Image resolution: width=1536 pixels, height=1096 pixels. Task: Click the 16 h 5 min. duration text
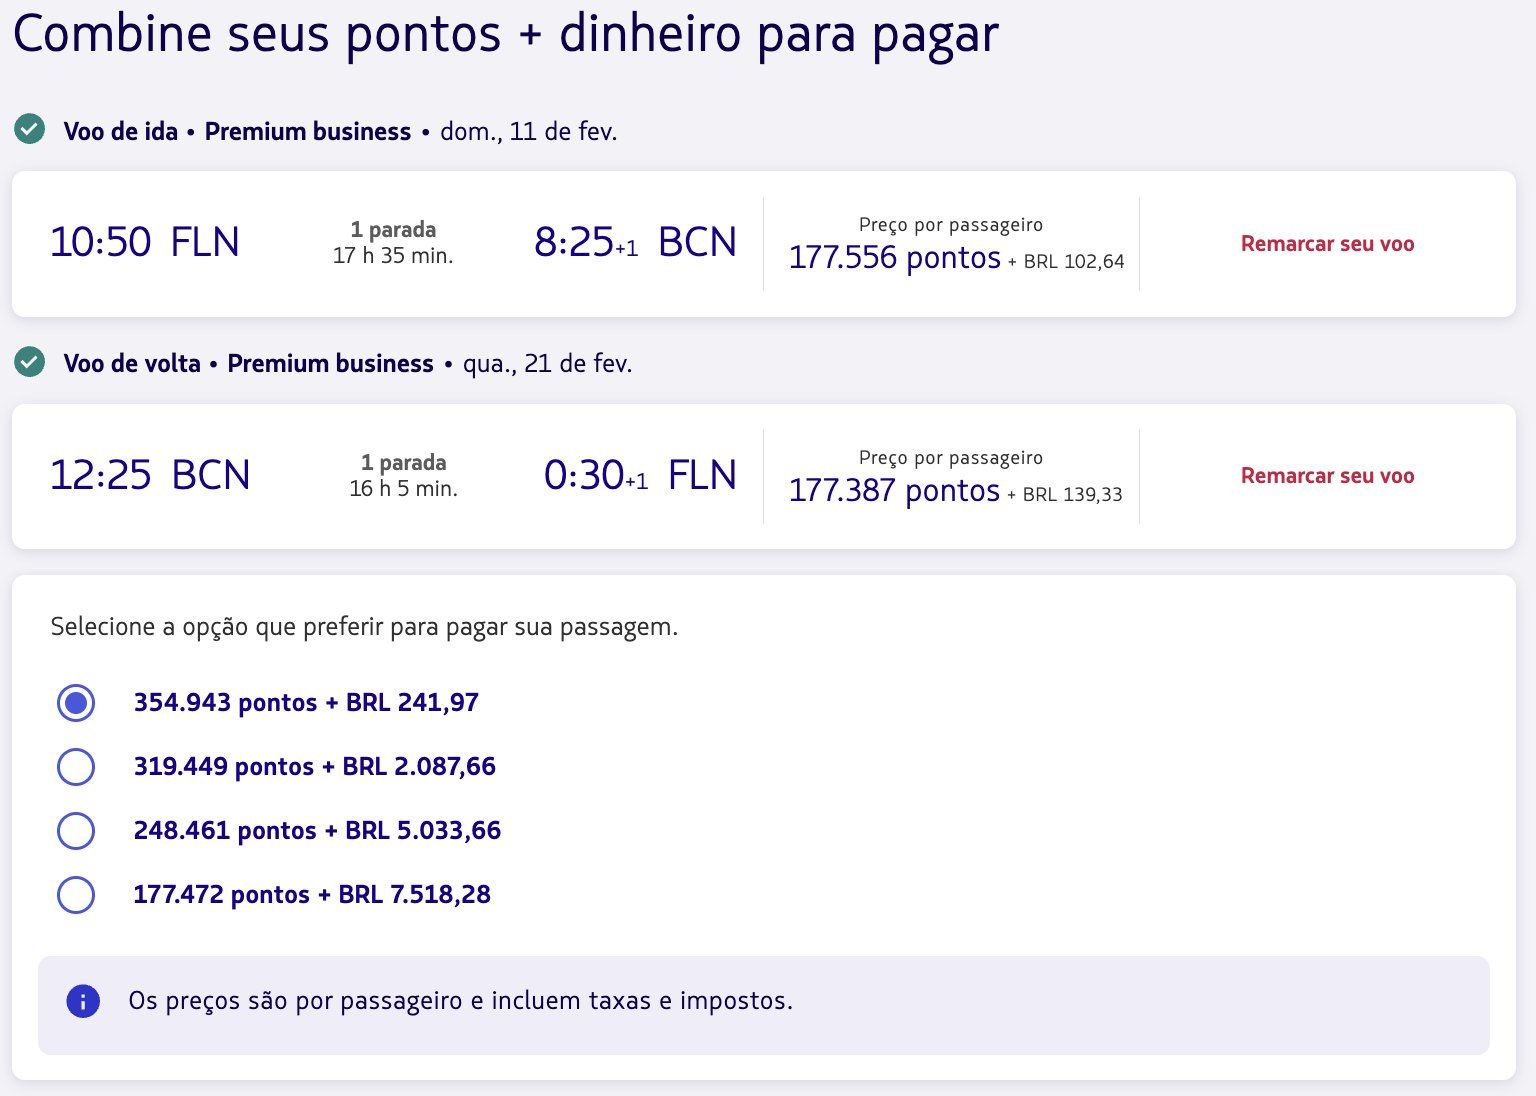pos(403,489)
